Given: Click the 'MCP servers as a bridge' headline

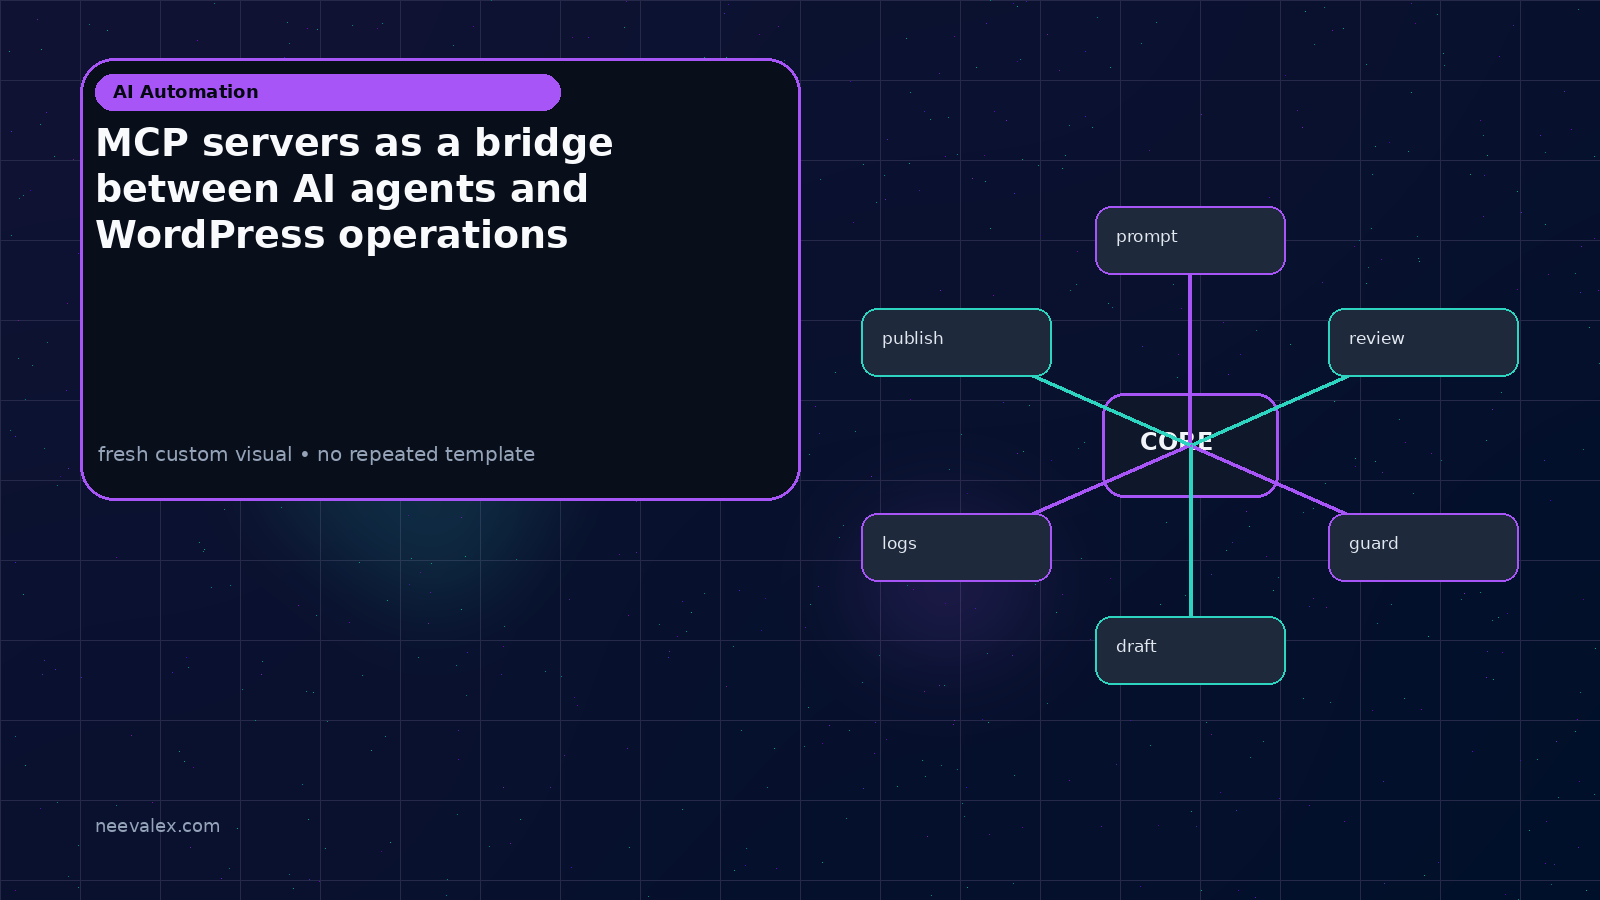Looking at the screenshot, I should coord(354,189).
